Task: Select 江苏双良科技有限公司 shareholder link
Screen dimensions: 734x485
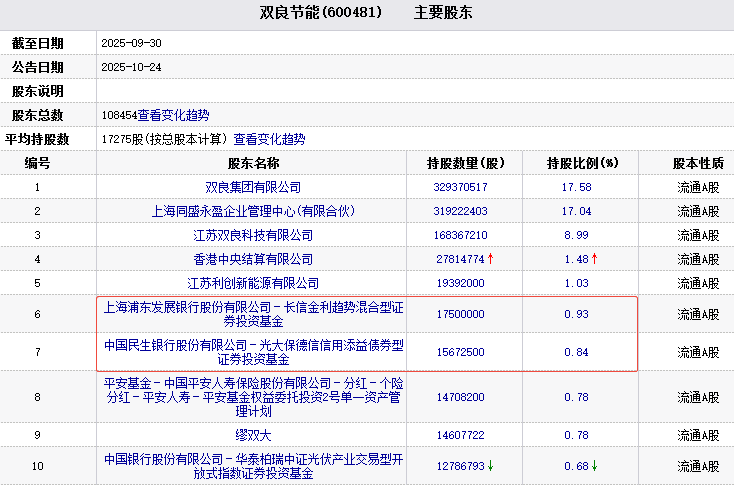Action: (x=252, y=235)
